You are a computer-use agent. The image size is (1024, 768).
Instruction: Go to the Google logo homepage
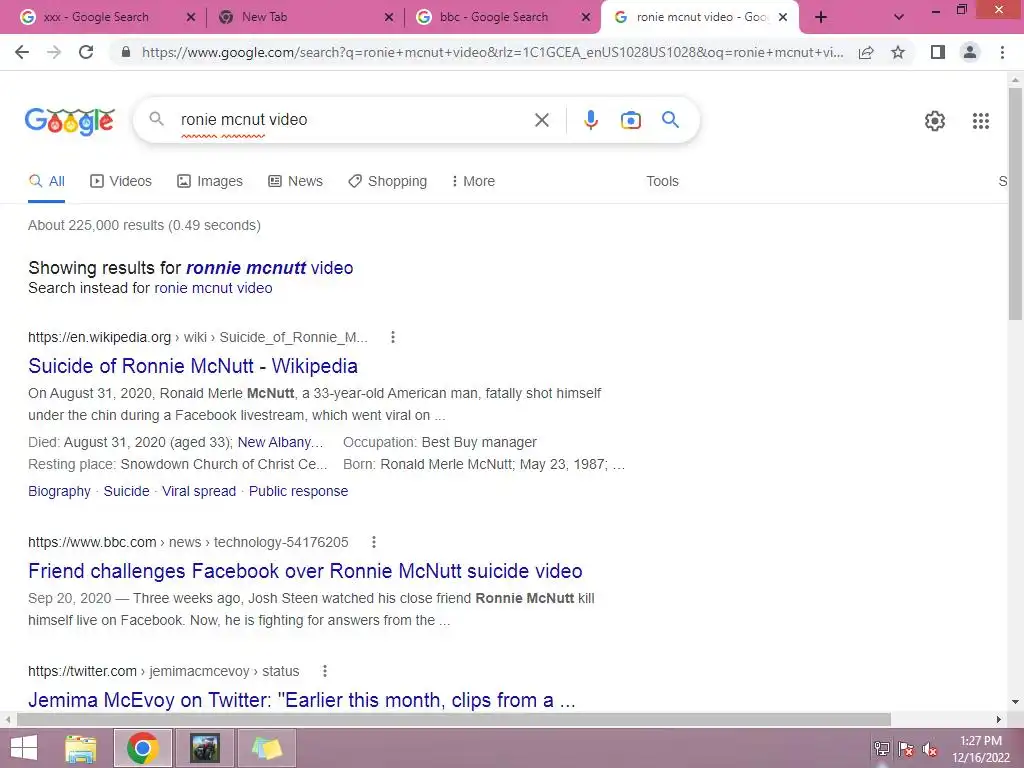coord(70,121)
